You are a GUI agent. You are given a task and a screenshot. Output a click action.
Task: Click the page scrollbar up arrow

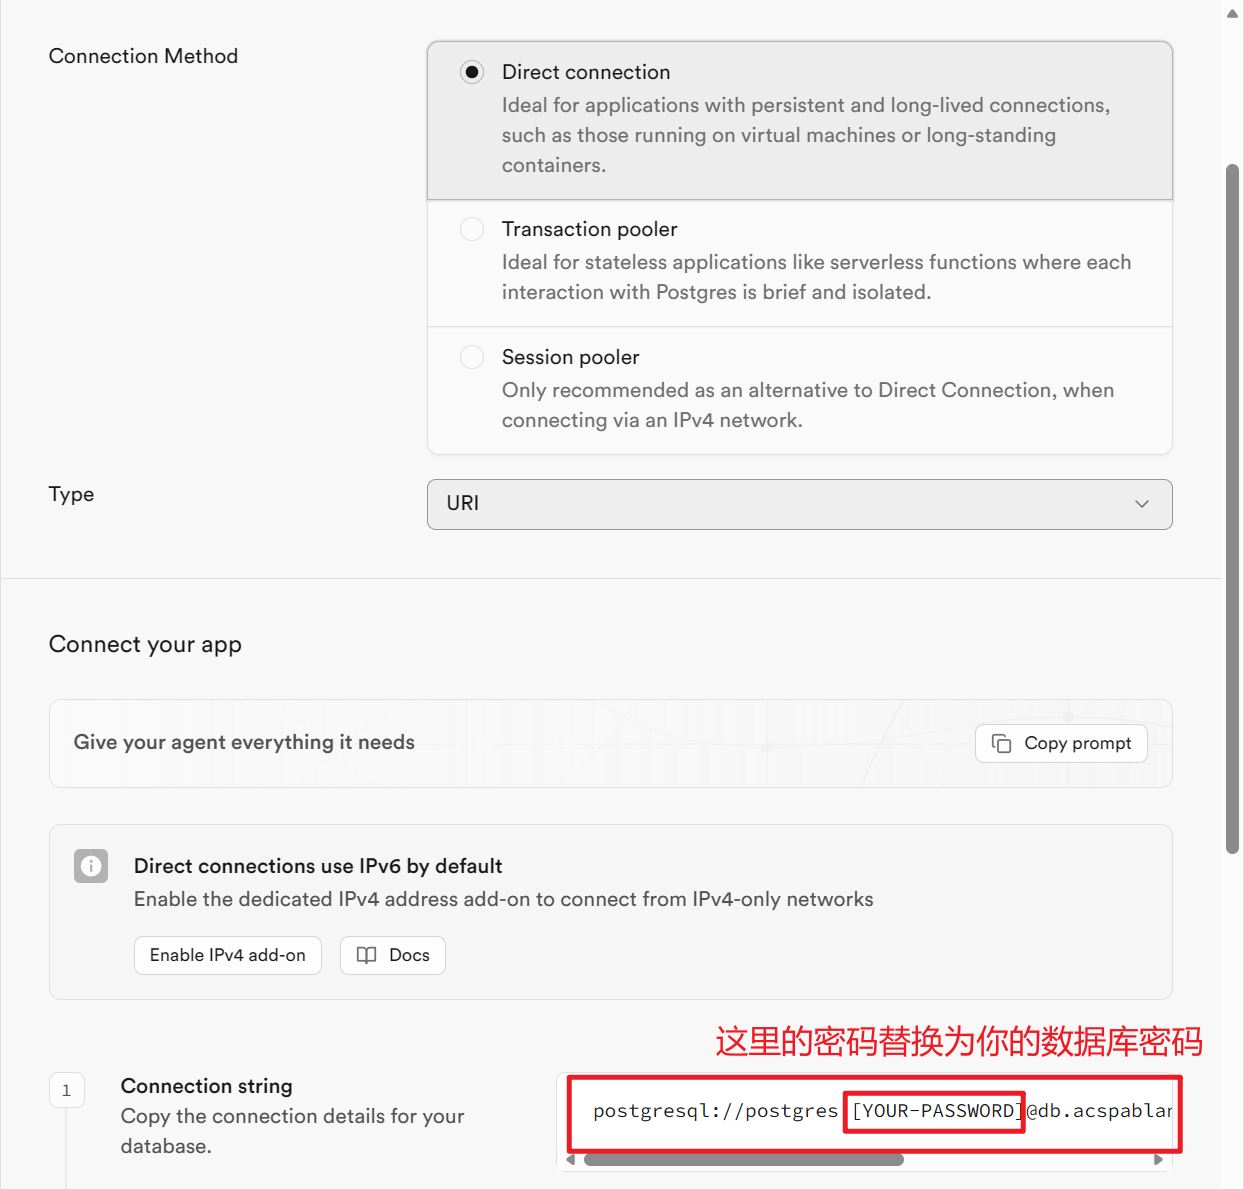[1232, 13]
